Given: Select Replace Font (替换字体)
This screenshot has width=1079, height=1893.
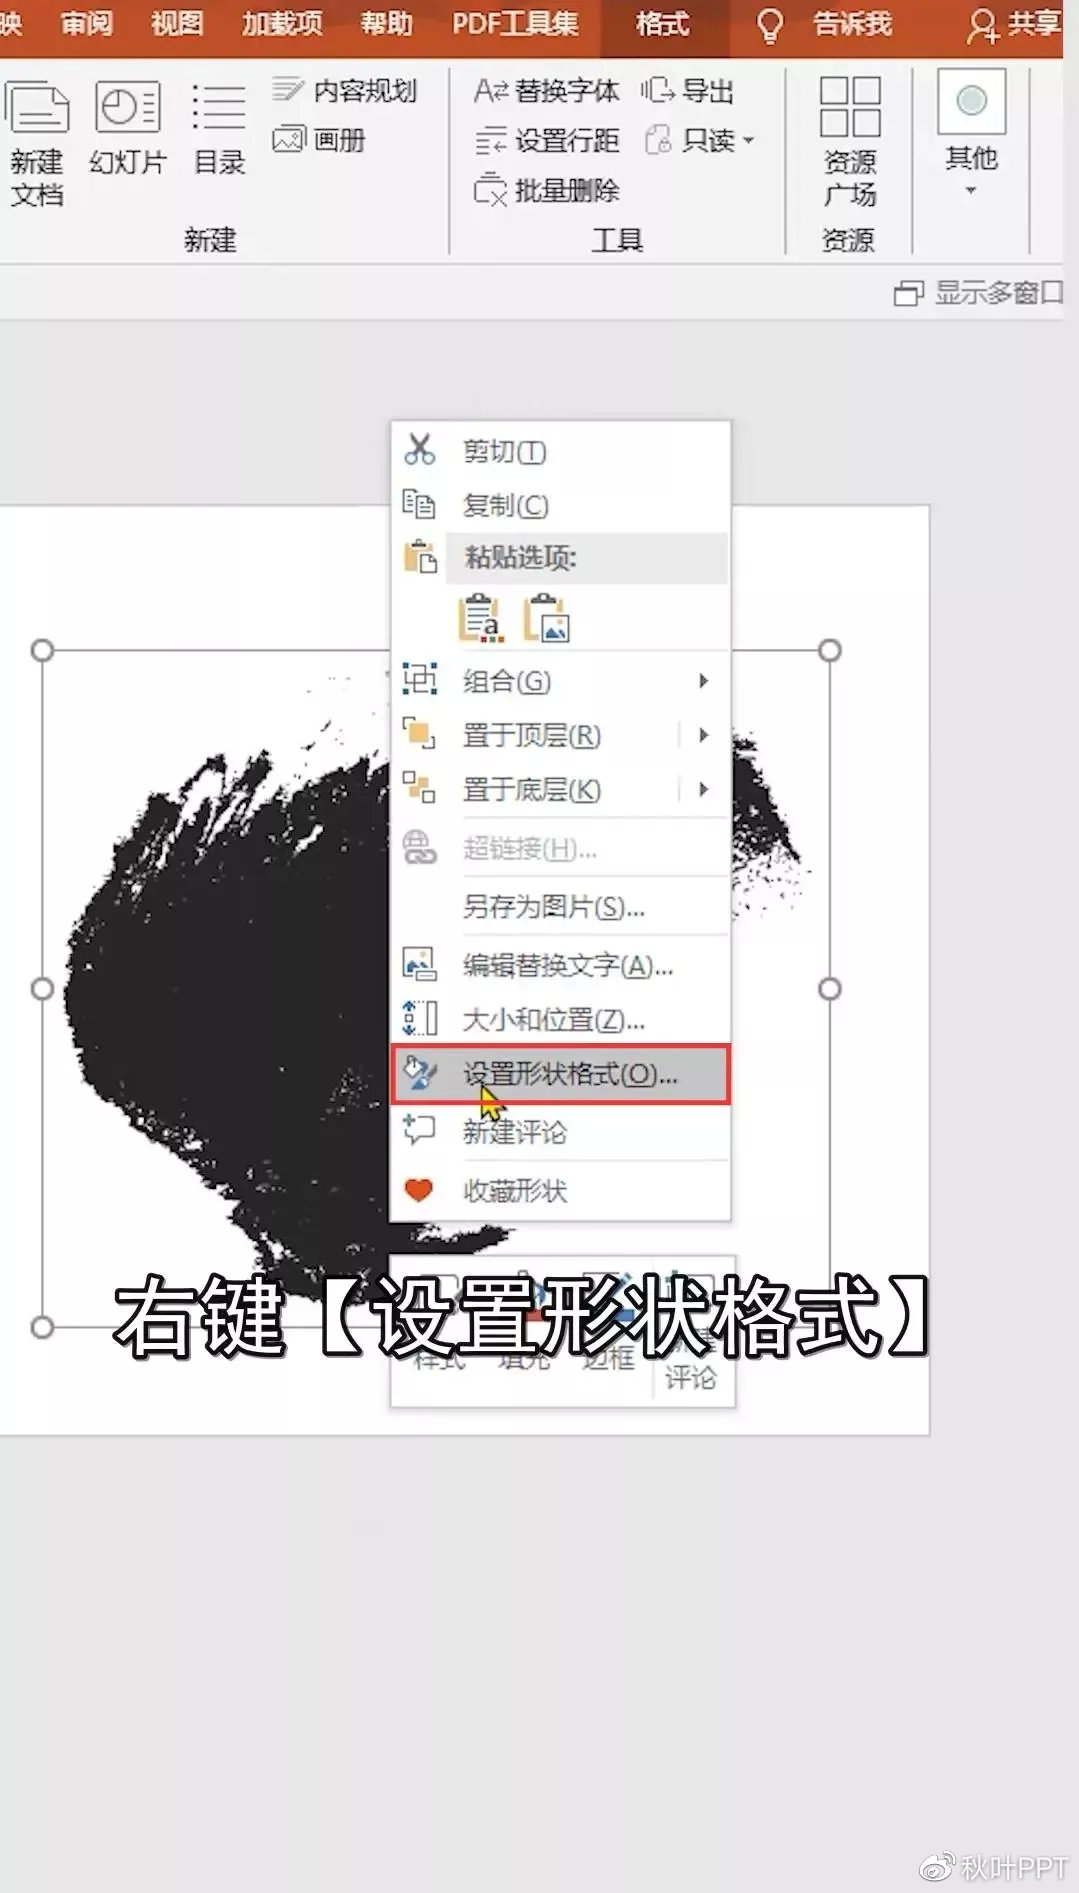Looking at the screenshot, I should pyautogui.click(x=546, y=91).
